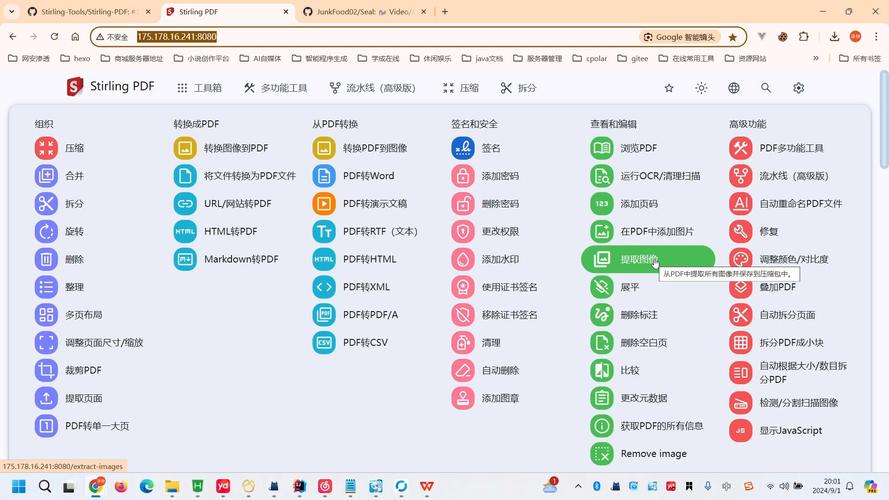
Task: Click the PDF转XML code icon
Action: pos(324,287)
